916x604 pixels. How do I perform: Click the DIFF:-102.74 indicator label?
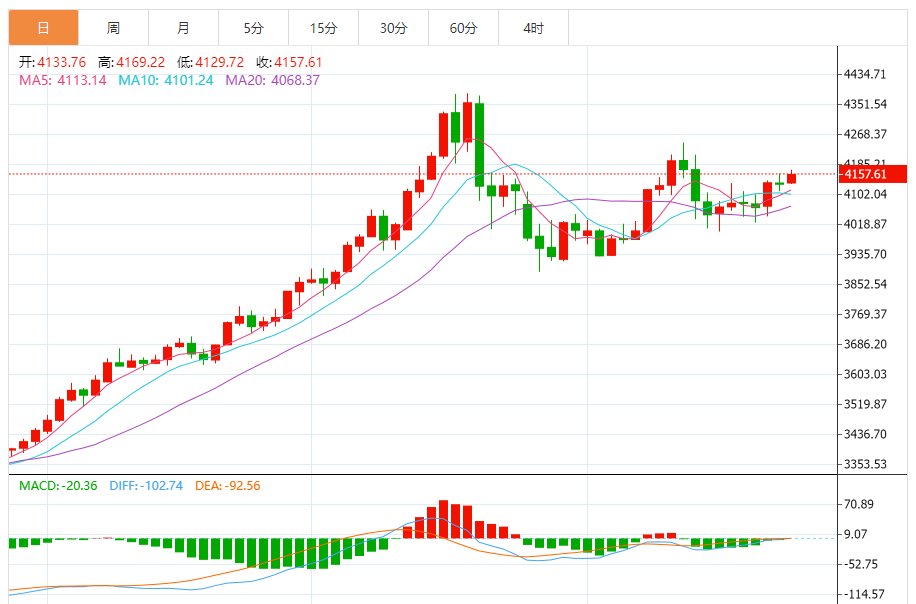(146, 485)
